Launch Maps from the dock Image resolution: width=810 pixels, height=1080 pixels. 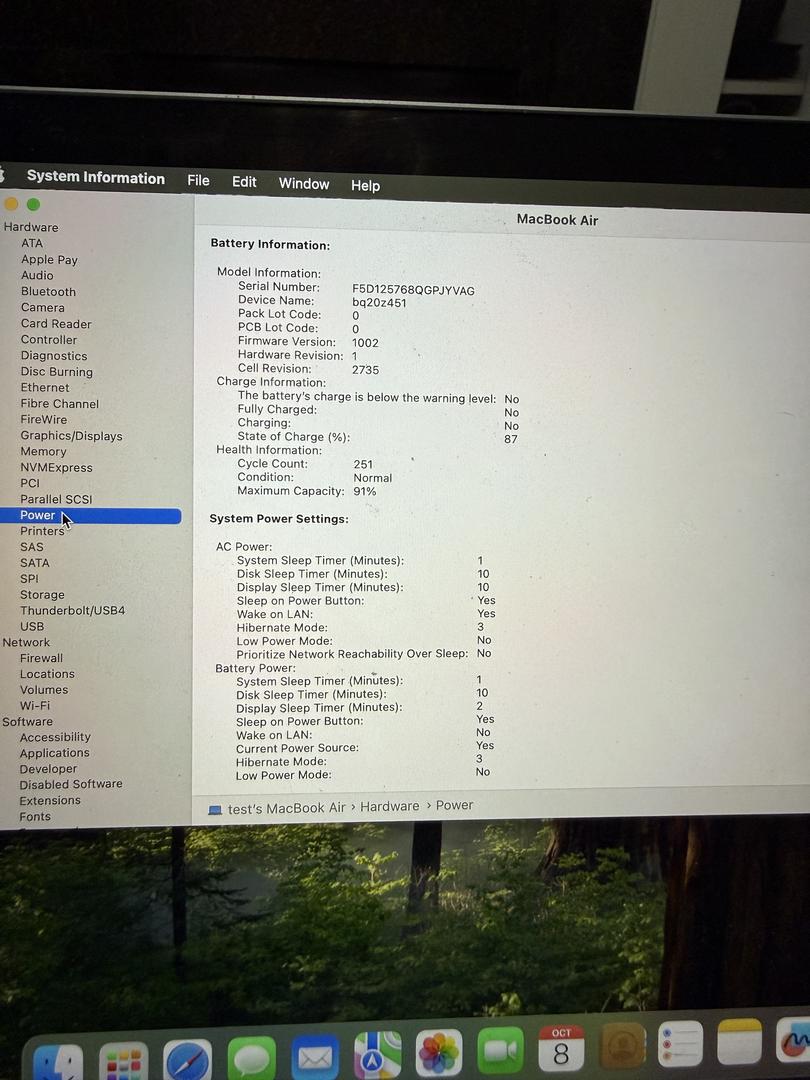tap(377, 1055)
